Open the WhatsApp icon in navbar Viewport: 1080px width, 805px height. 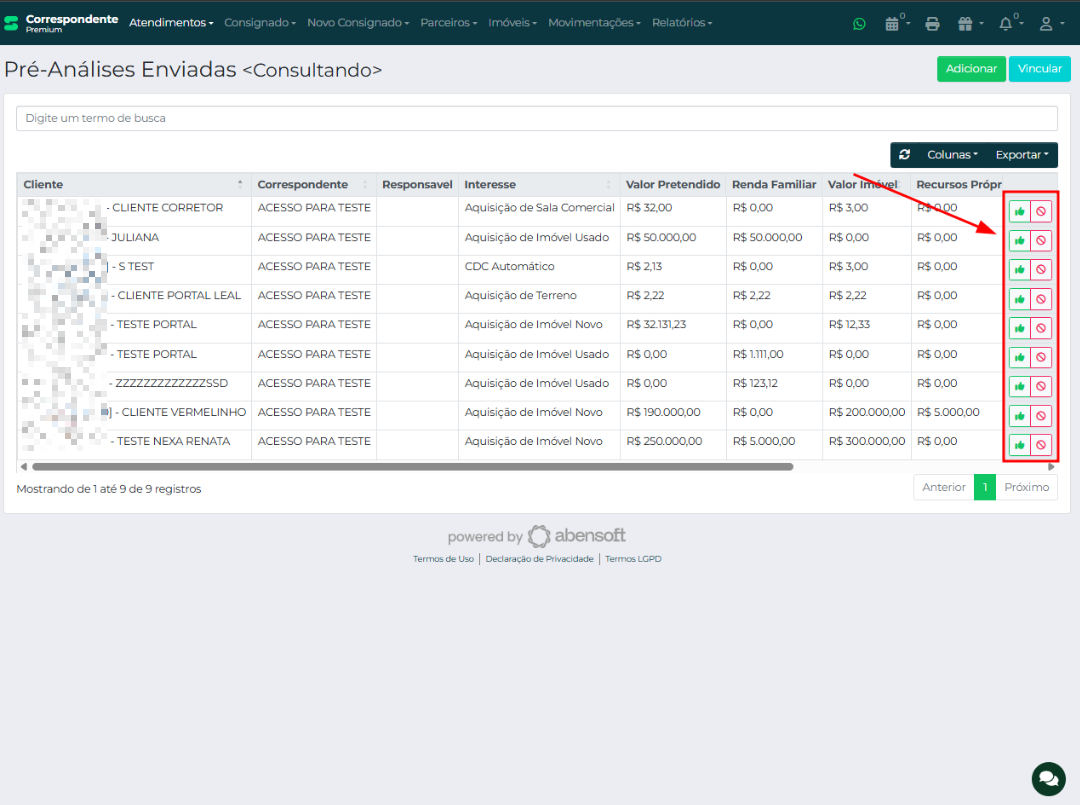859,23
